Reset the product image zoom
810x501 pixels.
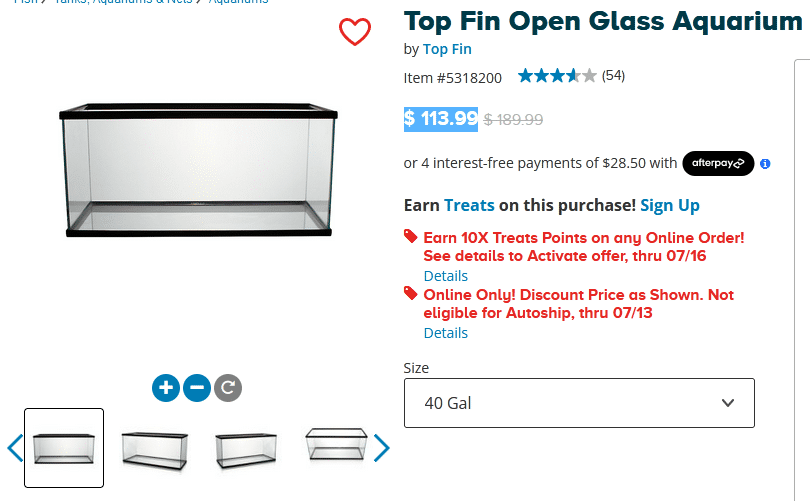228,387
